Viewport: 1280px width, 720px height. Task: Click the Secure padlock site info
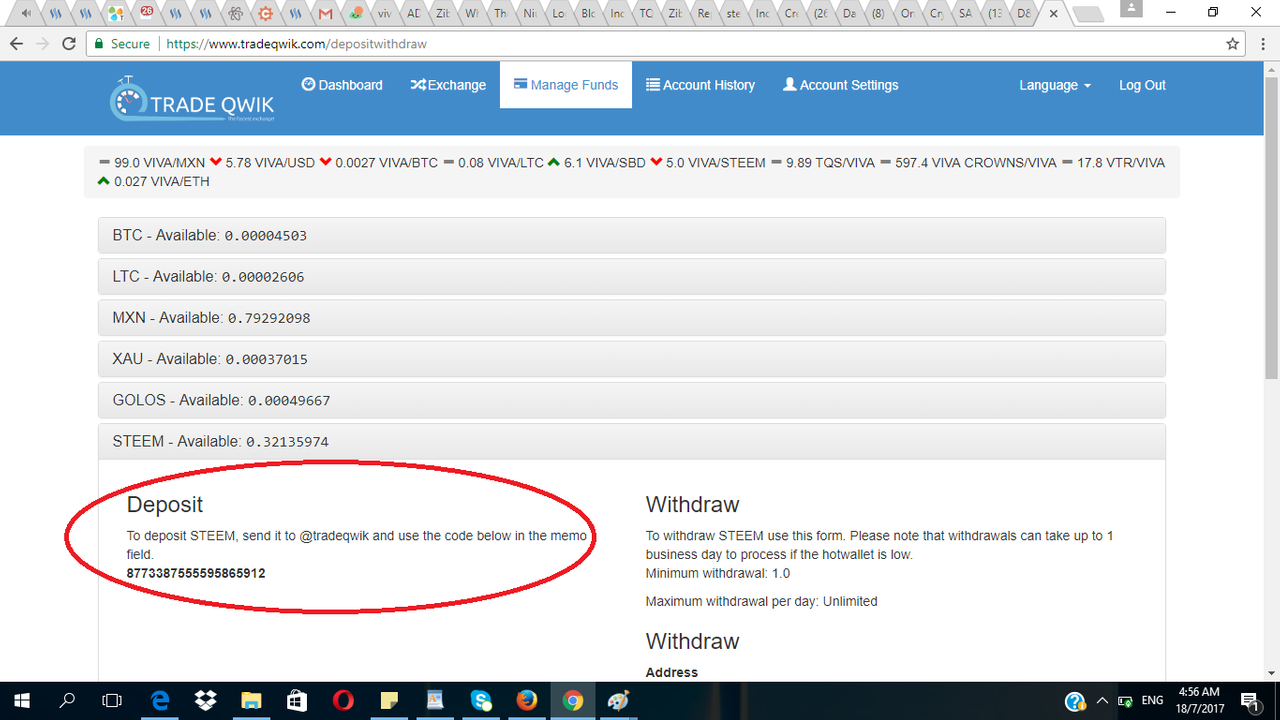coord(122,44)
